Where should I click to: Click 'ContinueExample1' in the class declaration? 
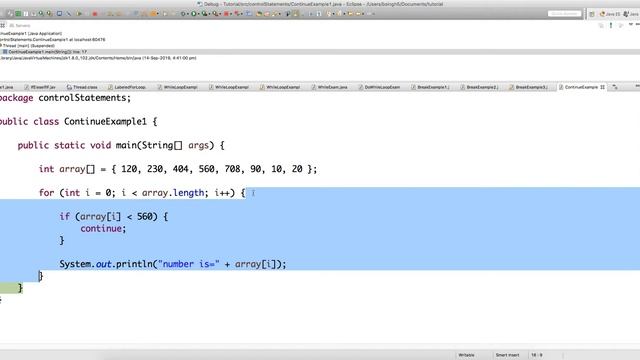(x=105, y=122)
